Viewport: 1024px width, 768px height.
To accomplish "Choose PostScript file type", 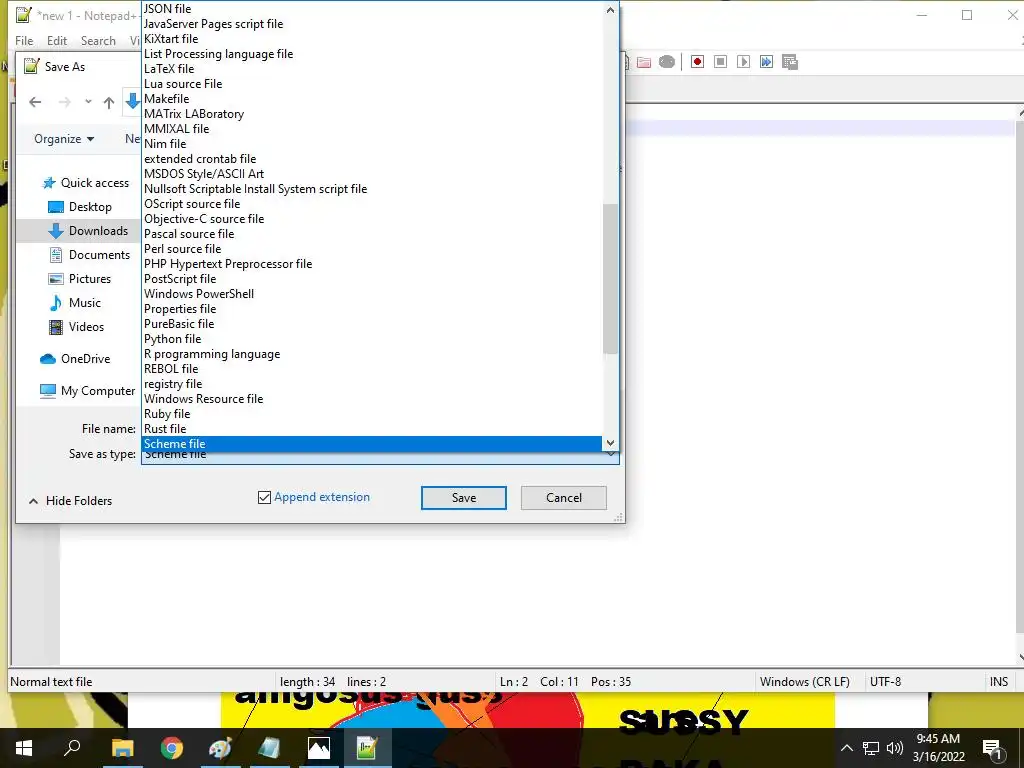I will pyautogui.click(x=372, y=279).
